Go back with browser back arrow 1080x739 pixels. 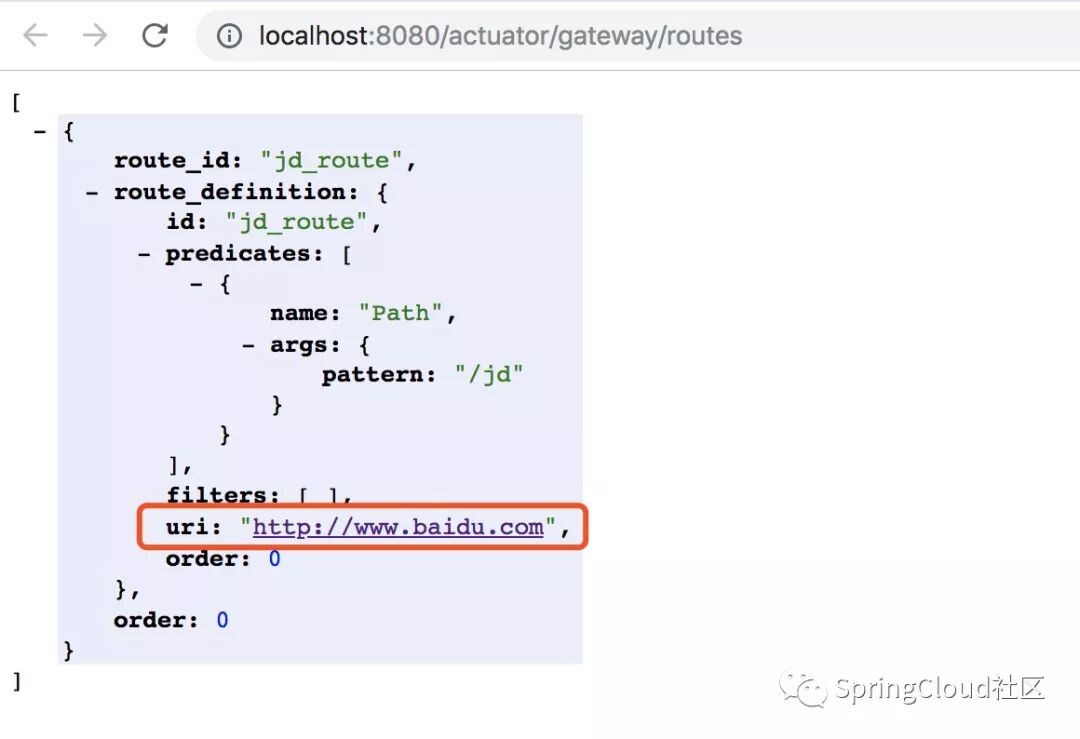pyautogui.click(x=35, y=35)
